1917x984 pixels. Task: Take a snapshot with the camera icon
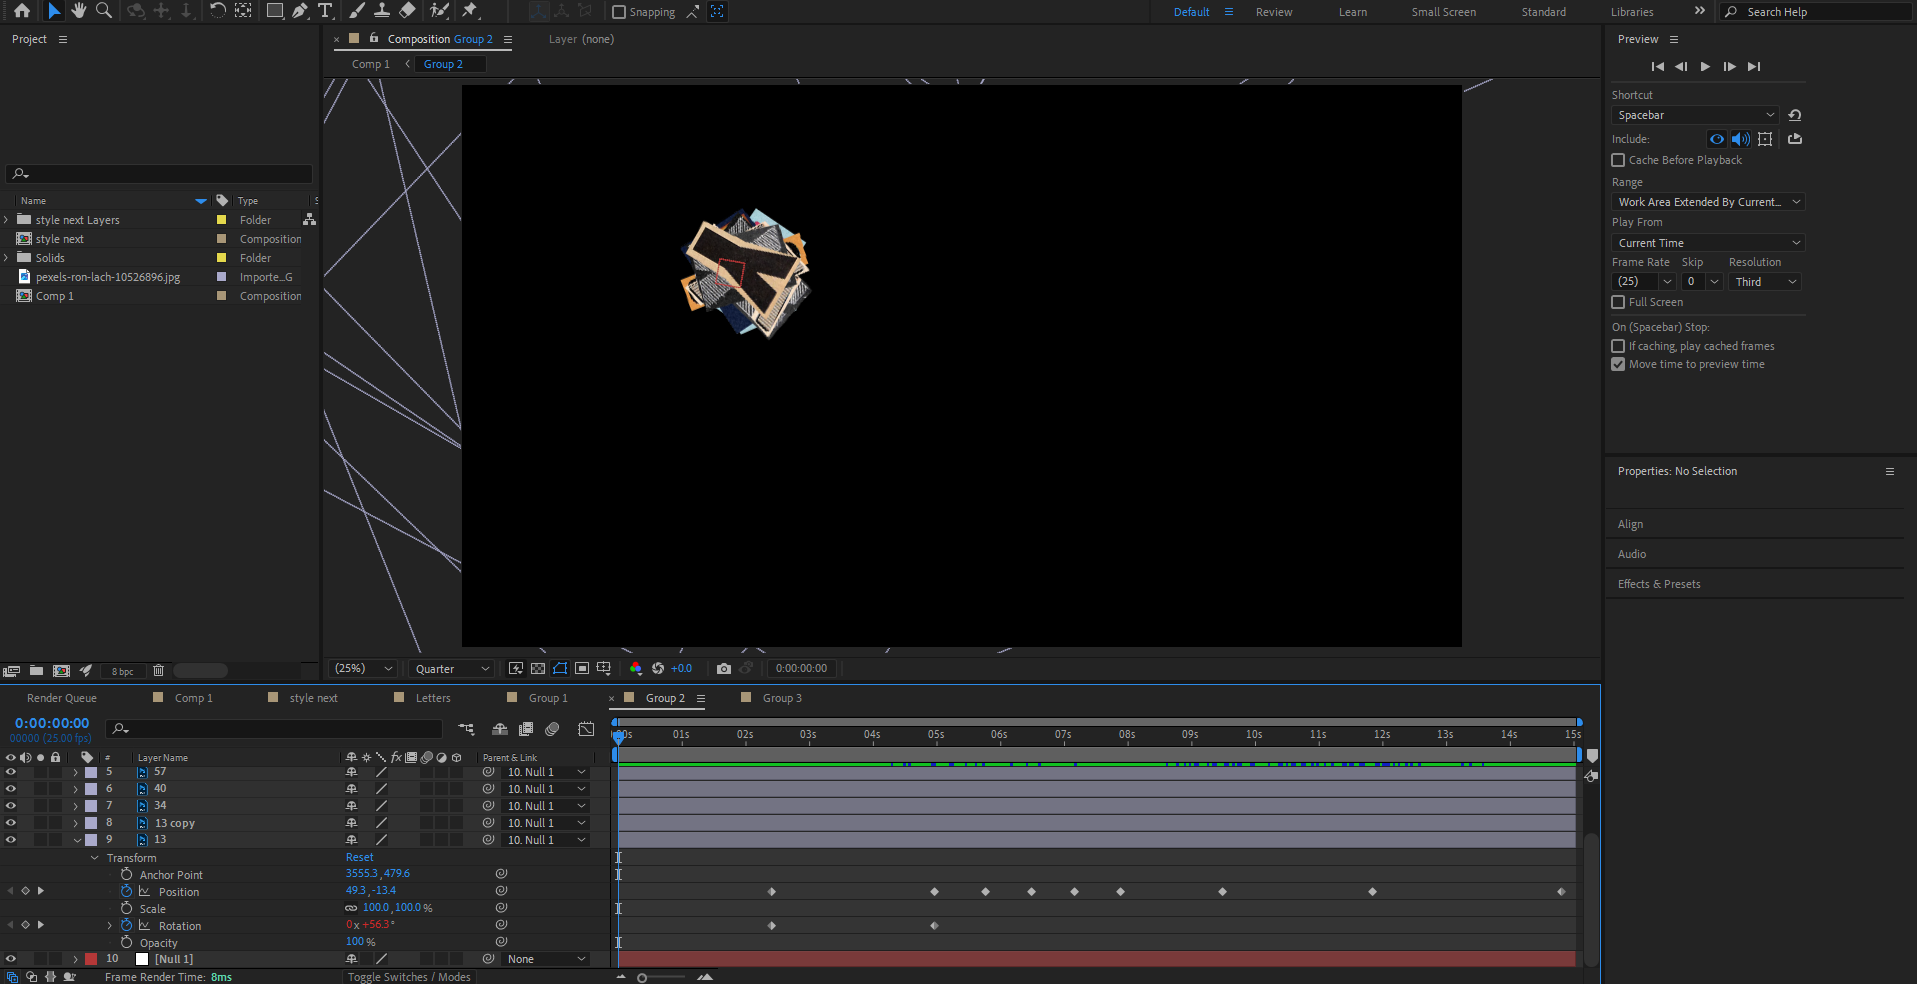click(x=724, y=668)
